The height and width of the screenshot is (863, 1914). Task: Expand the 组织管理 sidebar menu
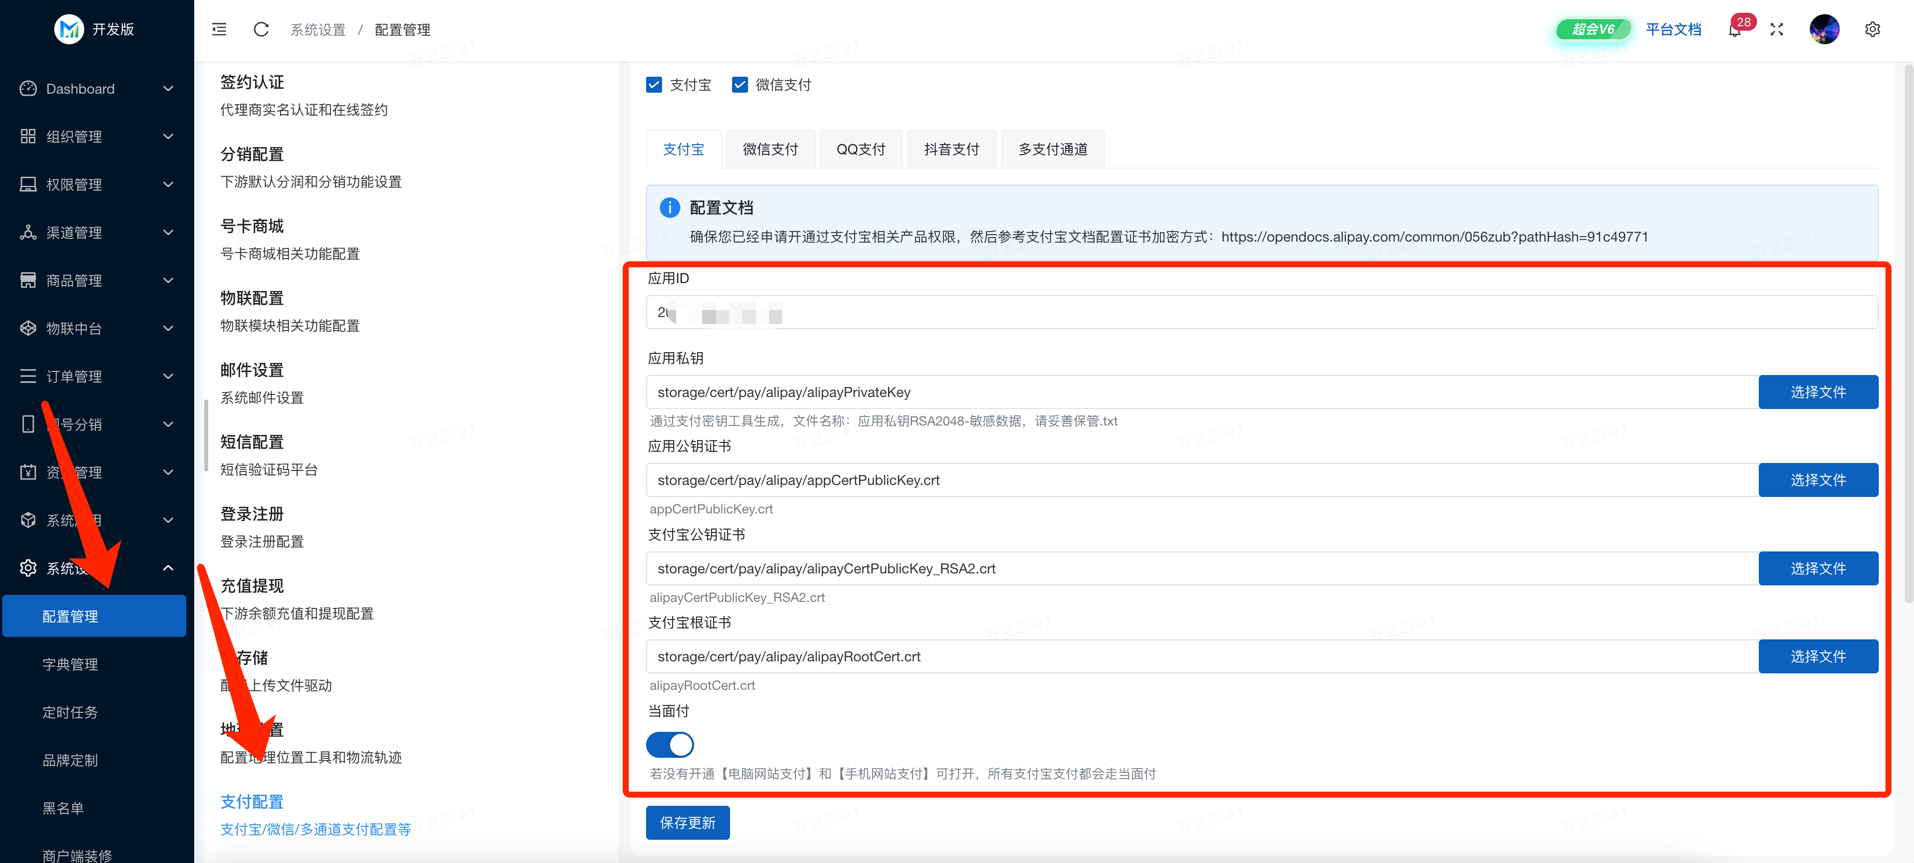(x=96, y=137)
